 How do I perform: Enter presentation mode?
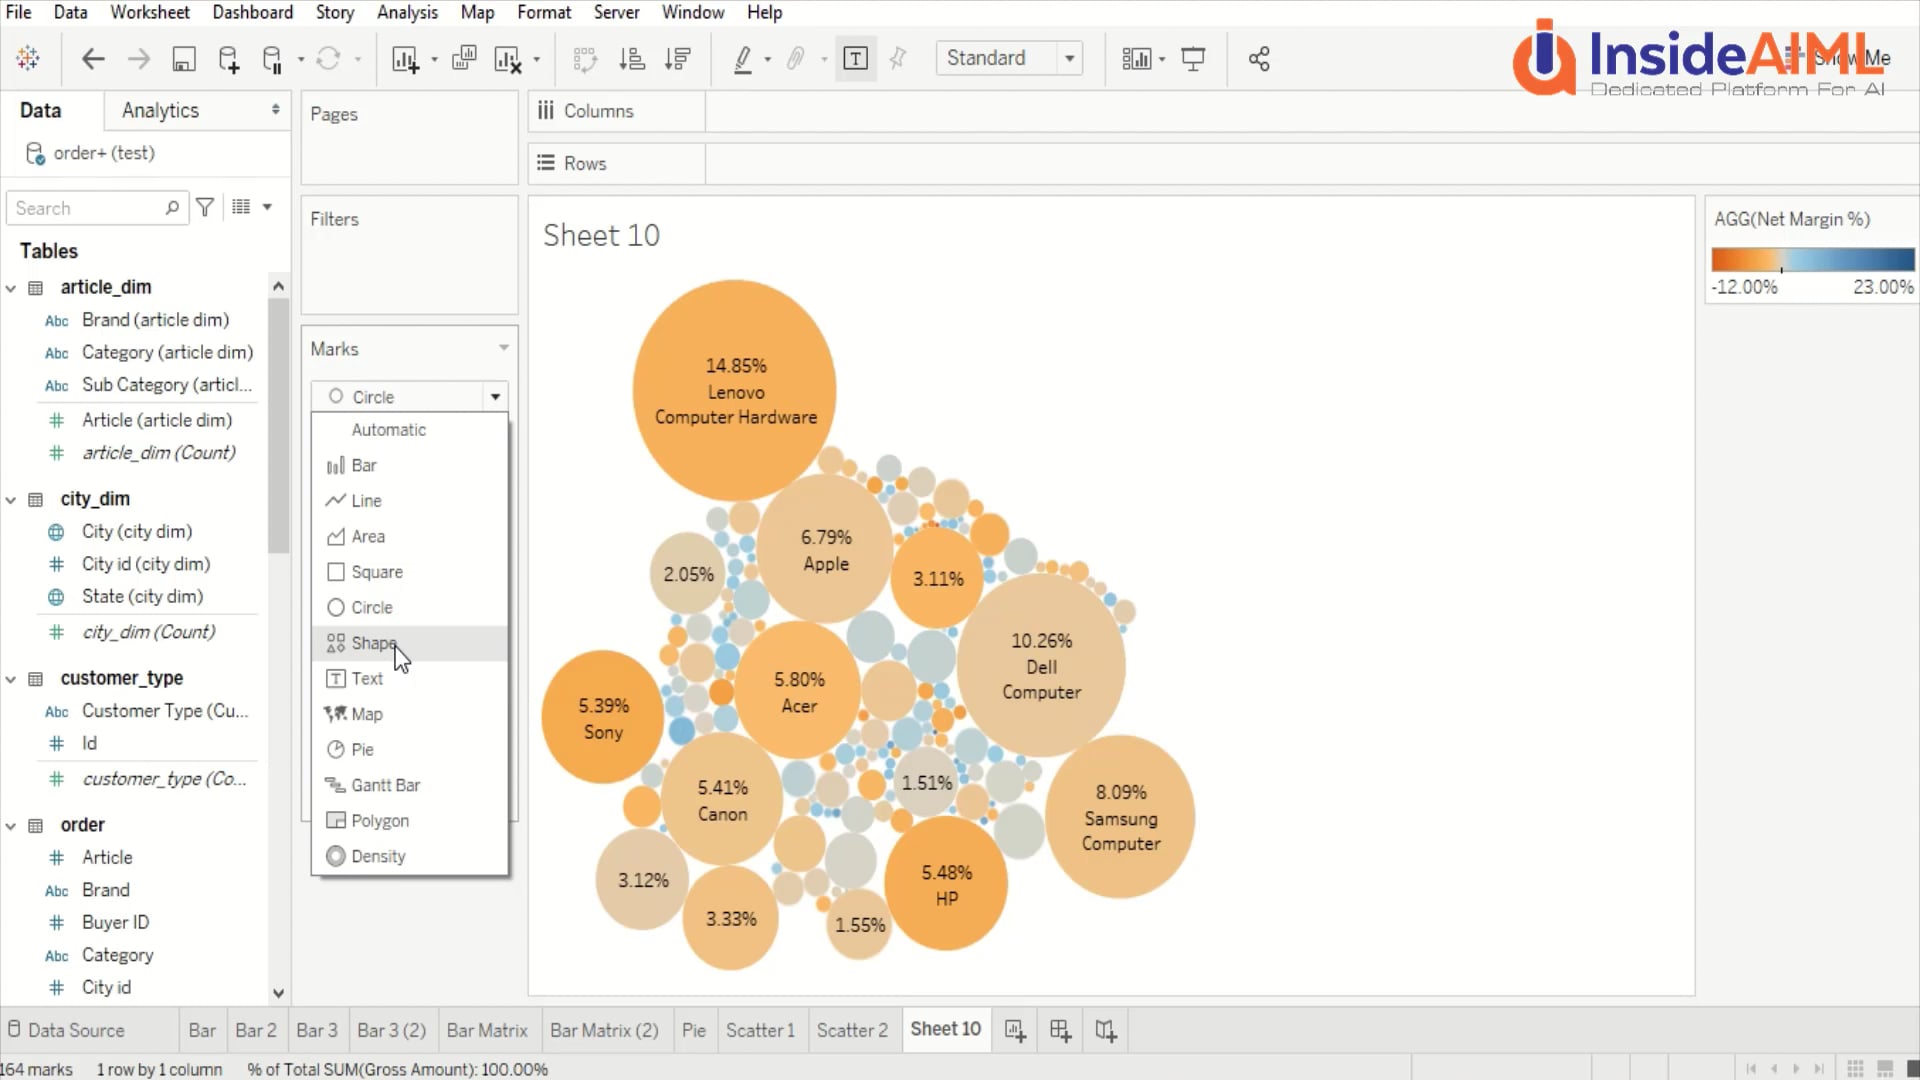[1194, 58]
